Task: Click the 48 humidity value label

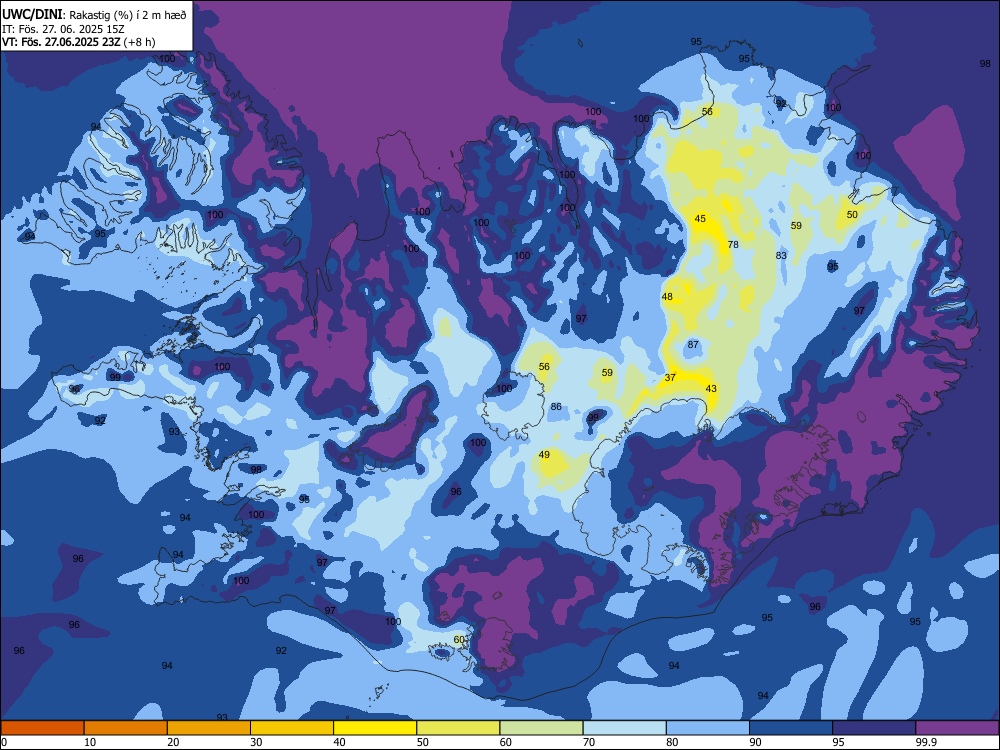Action: click(x=667, y=297)
